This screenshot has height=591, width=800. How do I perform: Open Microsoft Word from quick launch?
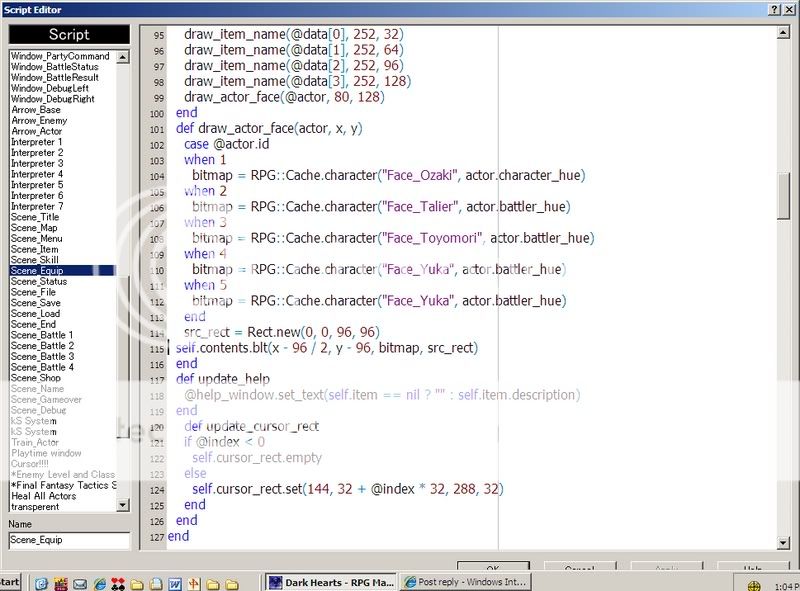[173, 582]
